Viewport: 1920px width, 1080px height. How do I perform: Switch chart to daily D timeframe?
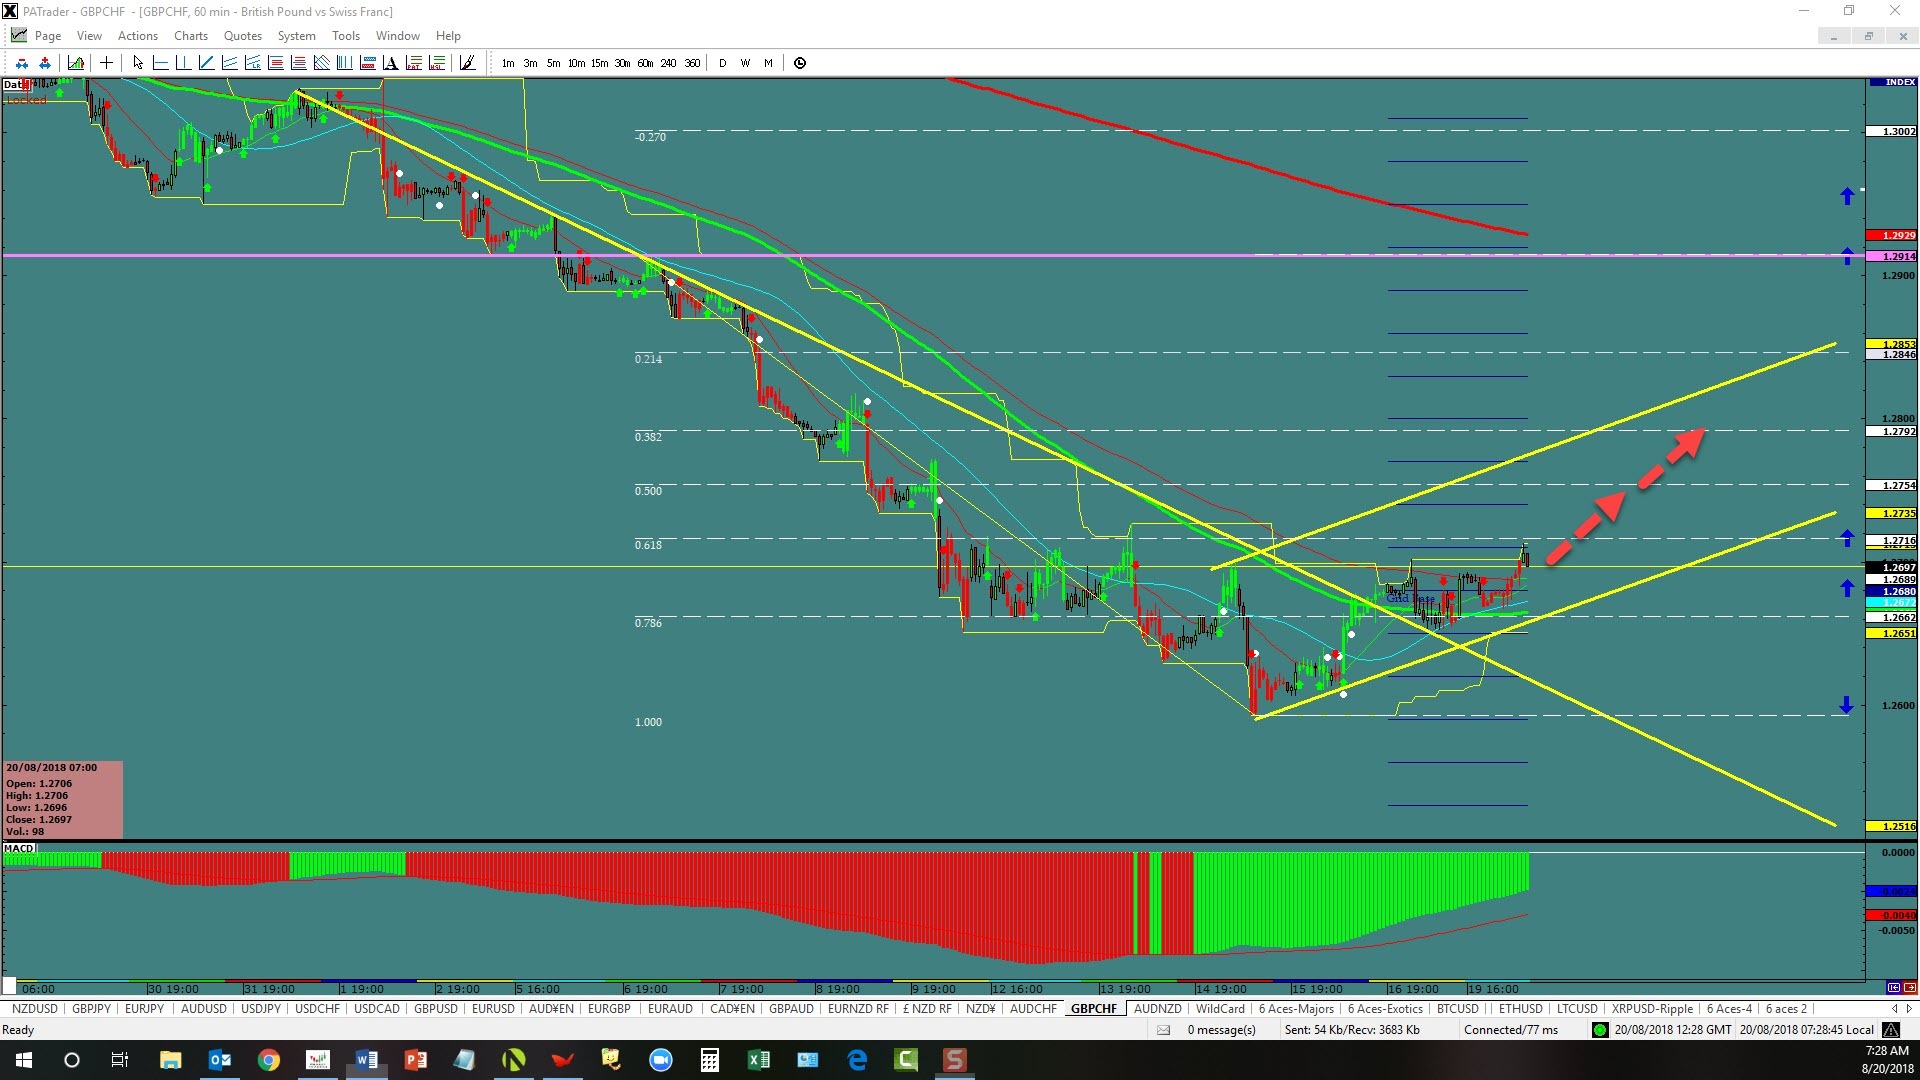[x=722, y=63]
